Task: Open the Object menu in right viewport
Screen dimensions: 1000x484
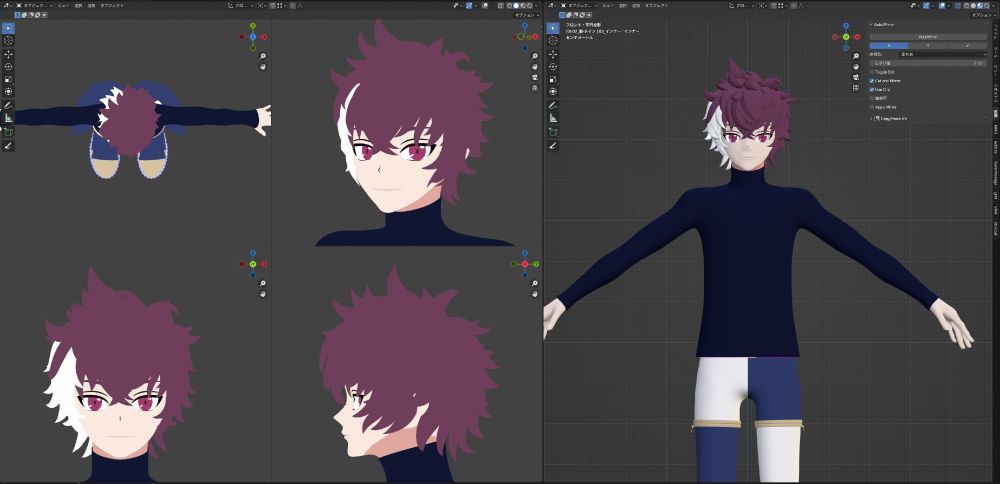Action: click(656, 5)
